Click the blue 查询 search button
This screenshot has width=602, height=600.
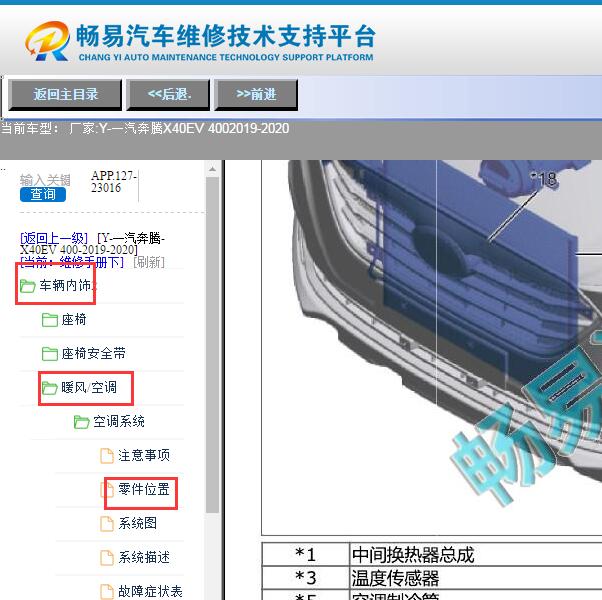(x=43, y=194)
